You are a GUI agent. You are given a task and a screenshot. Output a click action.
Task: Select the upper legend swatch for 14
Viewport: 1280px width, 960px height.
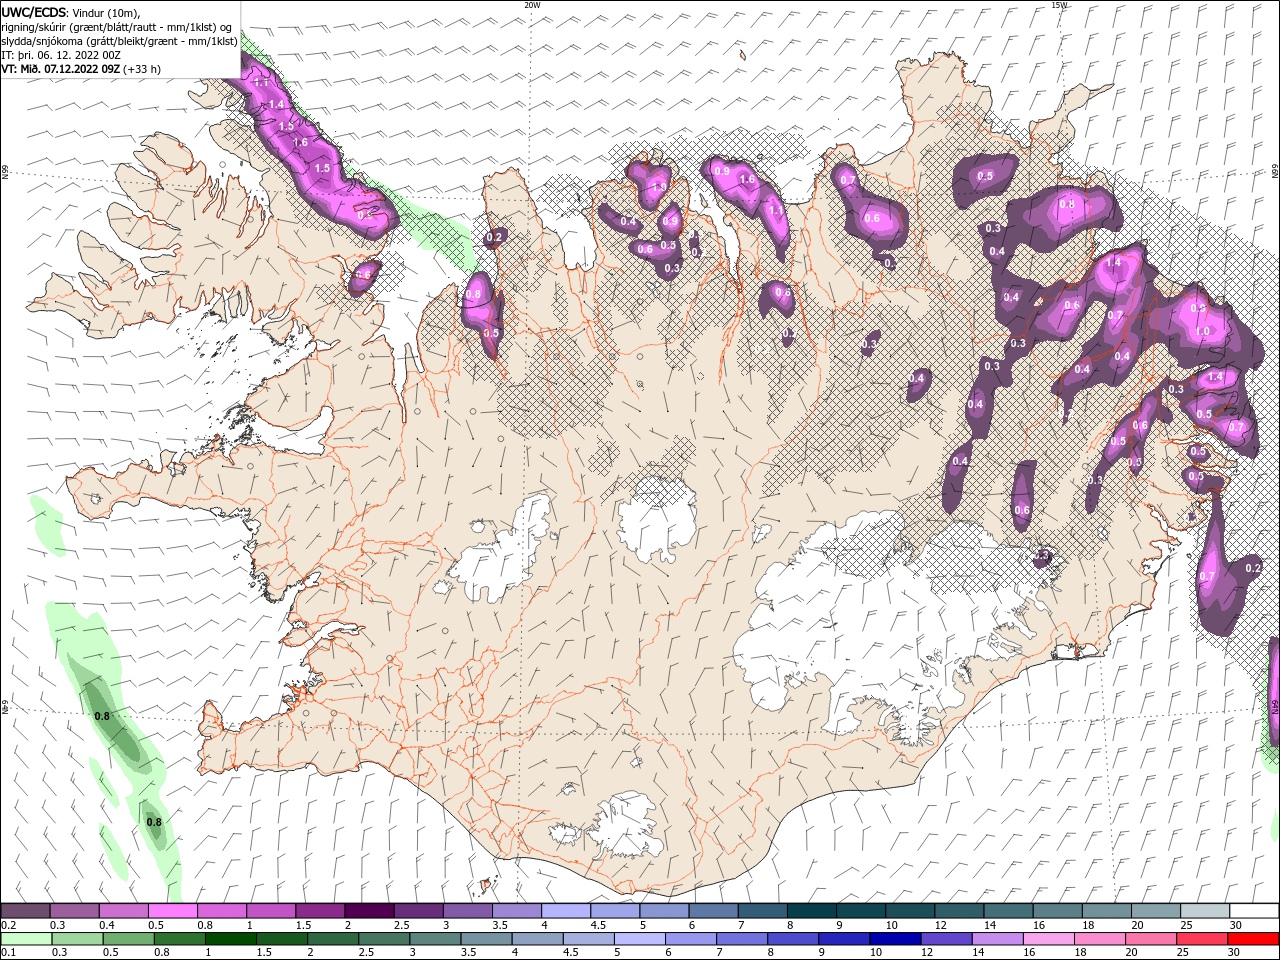1006,911
